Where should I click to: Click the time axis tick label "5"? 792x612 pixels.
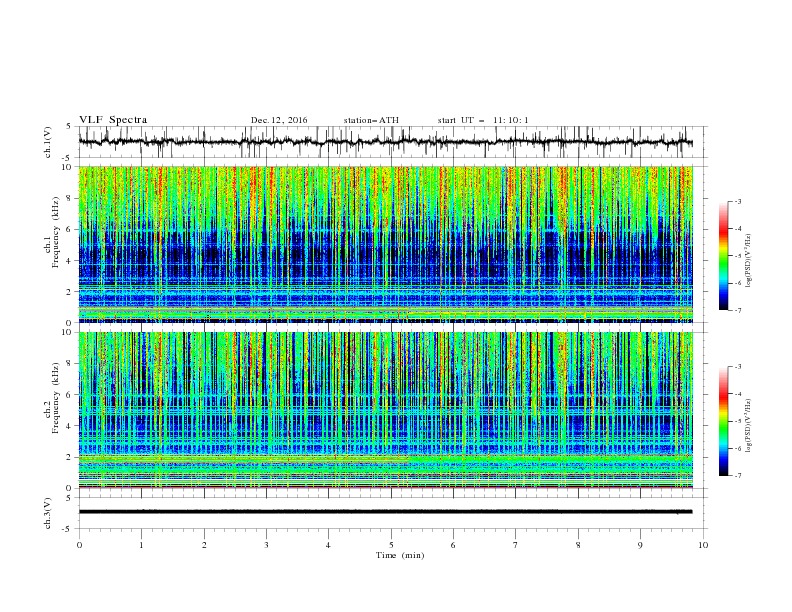[391, 545]
